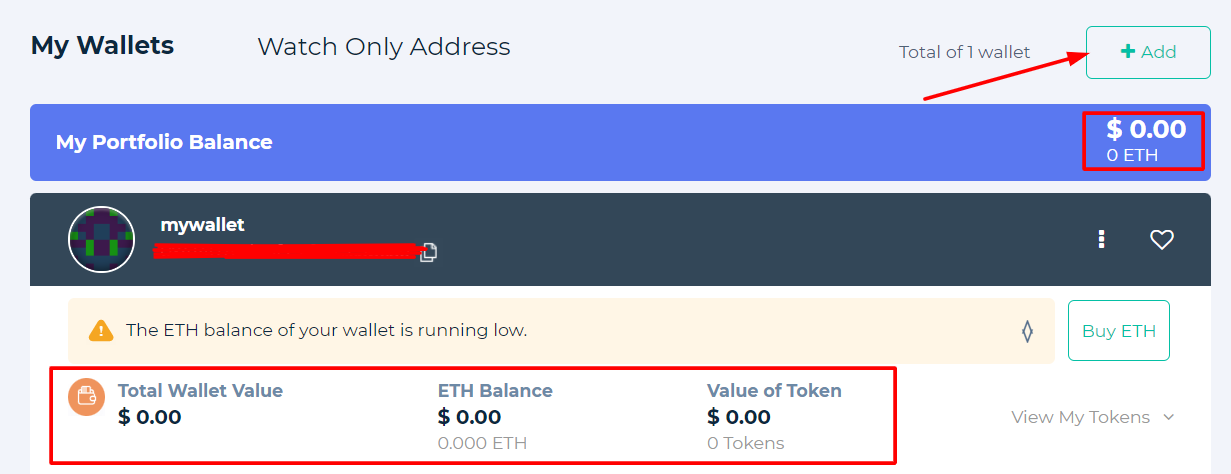Select the mywallet name label
1231x474 pixels.
tap(202, 225)
